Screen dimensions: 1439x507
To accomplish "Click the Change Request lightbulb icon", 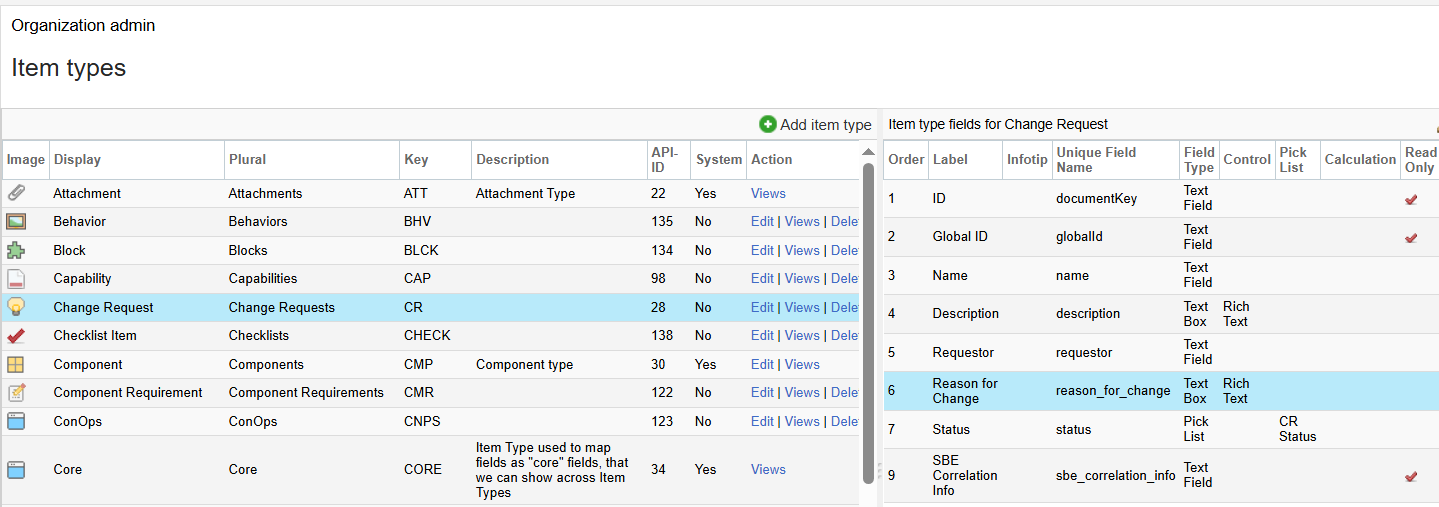I will point(16,307).
